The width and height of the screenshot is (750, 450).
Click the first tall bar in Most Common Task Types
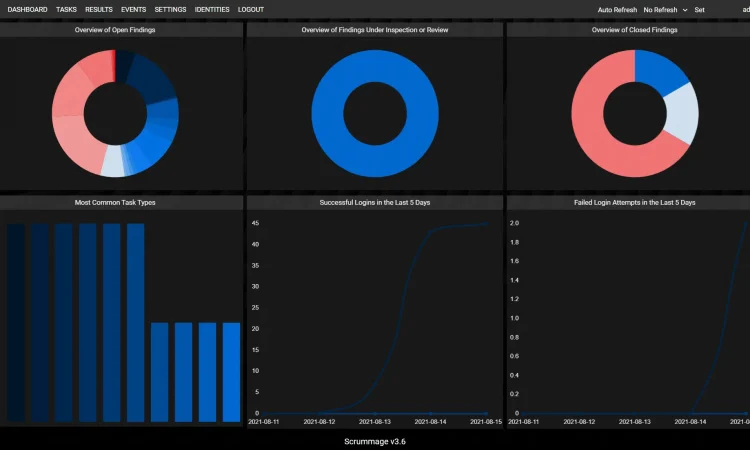16,323
